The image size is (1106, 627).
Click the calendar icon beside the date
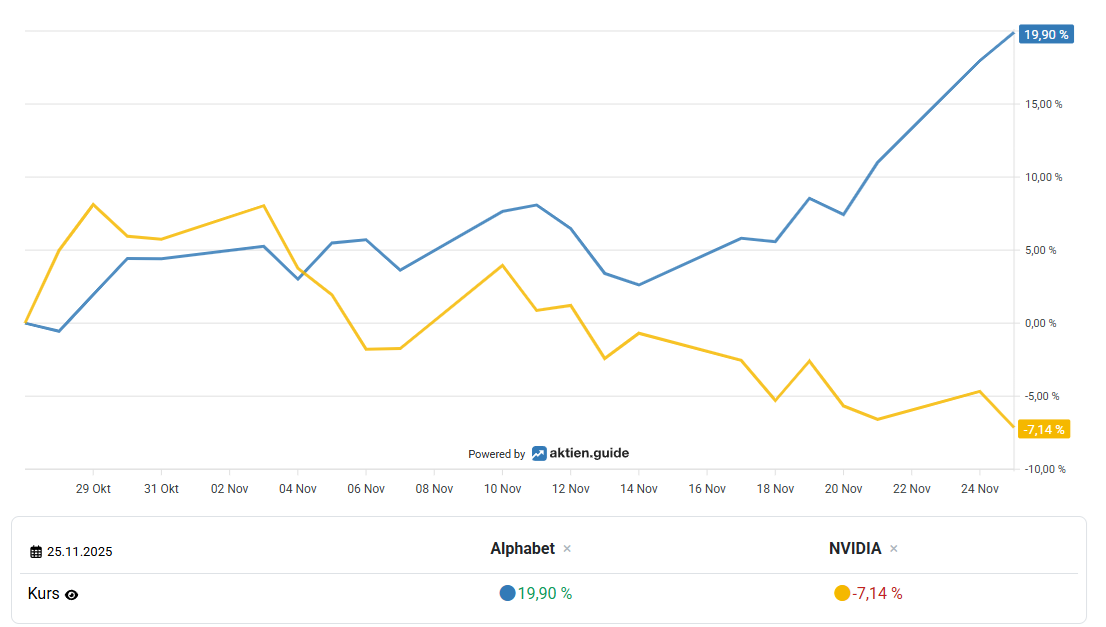point(36,552)
